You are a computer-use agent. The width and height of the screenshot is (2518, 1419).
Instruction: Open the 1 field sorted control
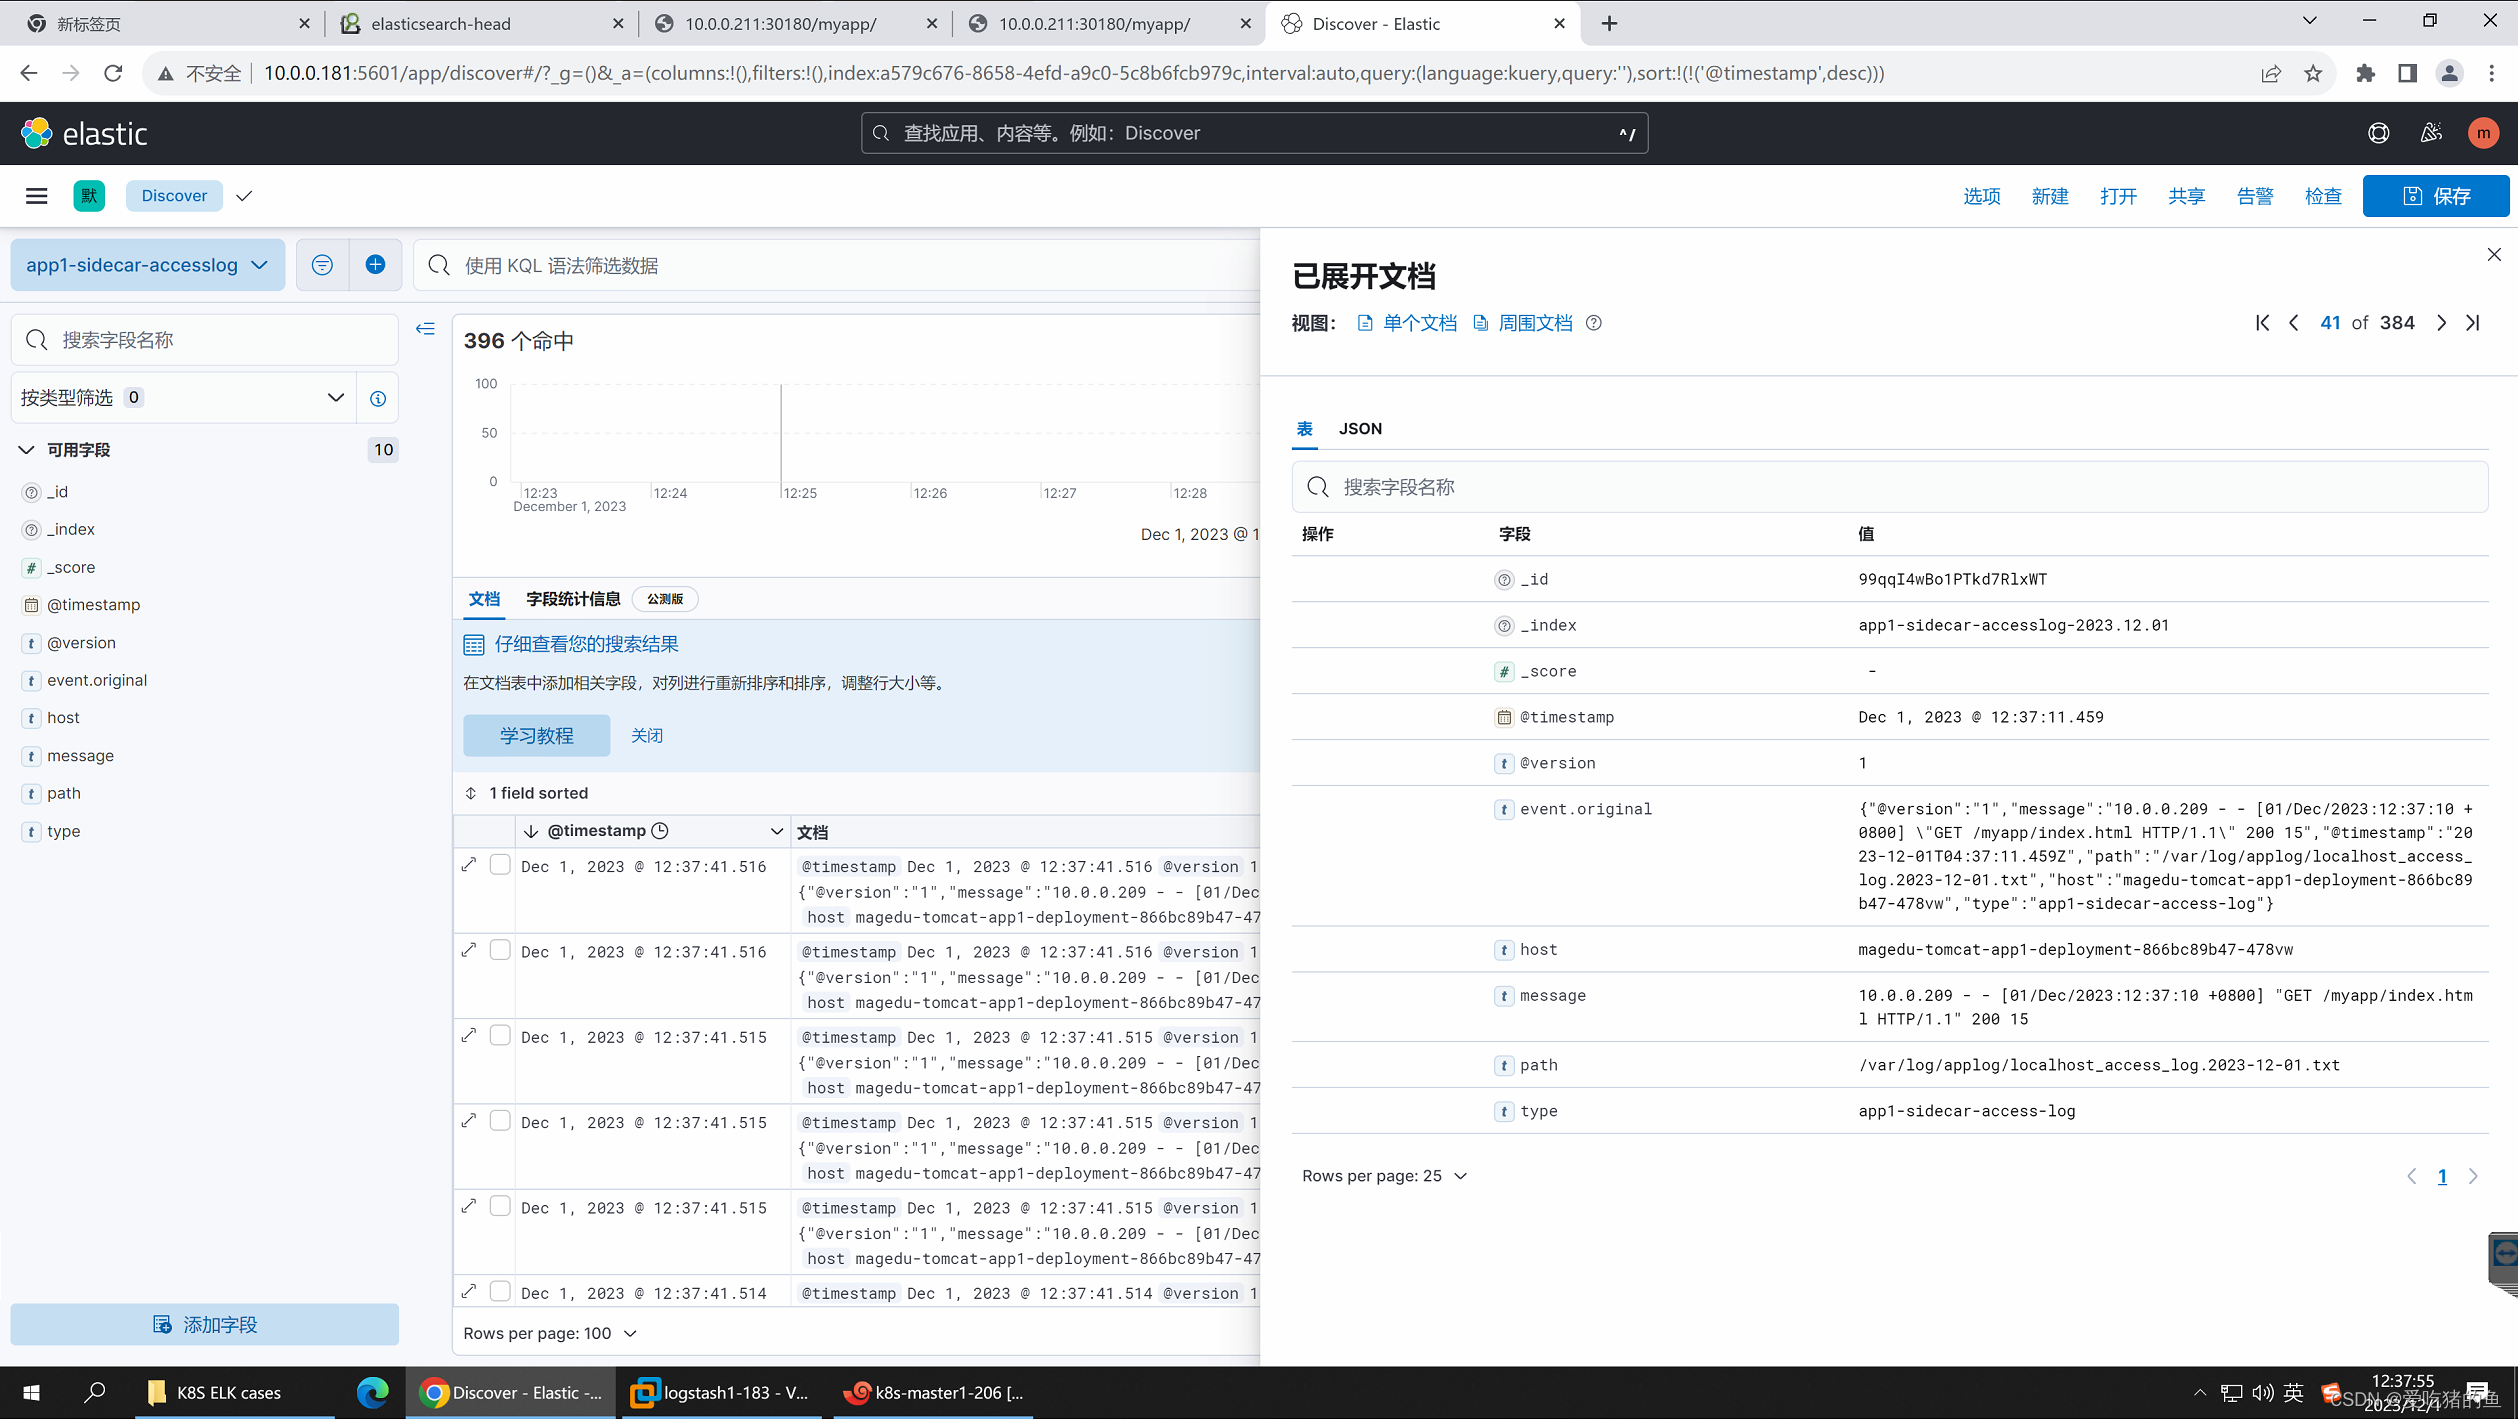[527, 793]
